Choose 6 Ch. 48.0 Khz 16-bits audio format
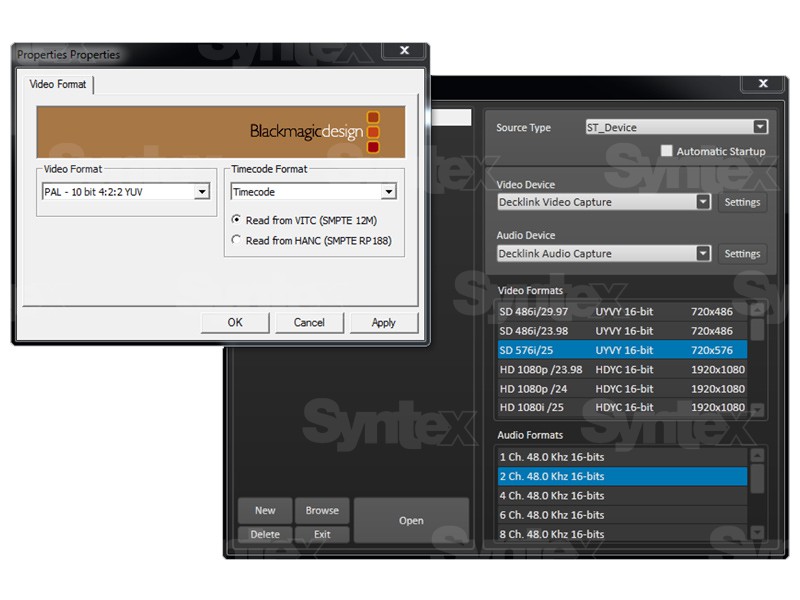 [620, 515]
